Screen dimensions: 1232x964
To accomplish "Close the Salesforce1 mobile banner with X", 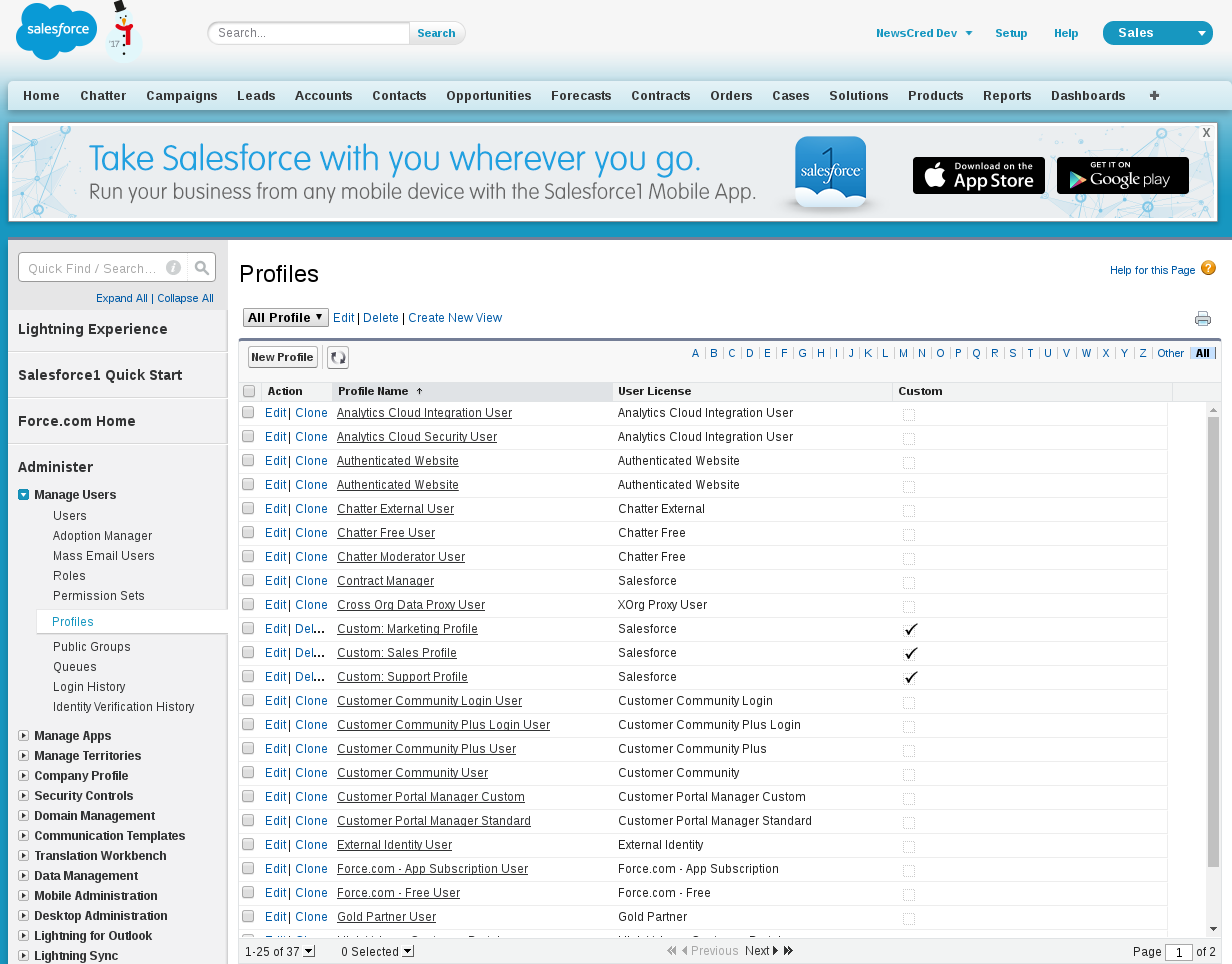I will 1207,133.
